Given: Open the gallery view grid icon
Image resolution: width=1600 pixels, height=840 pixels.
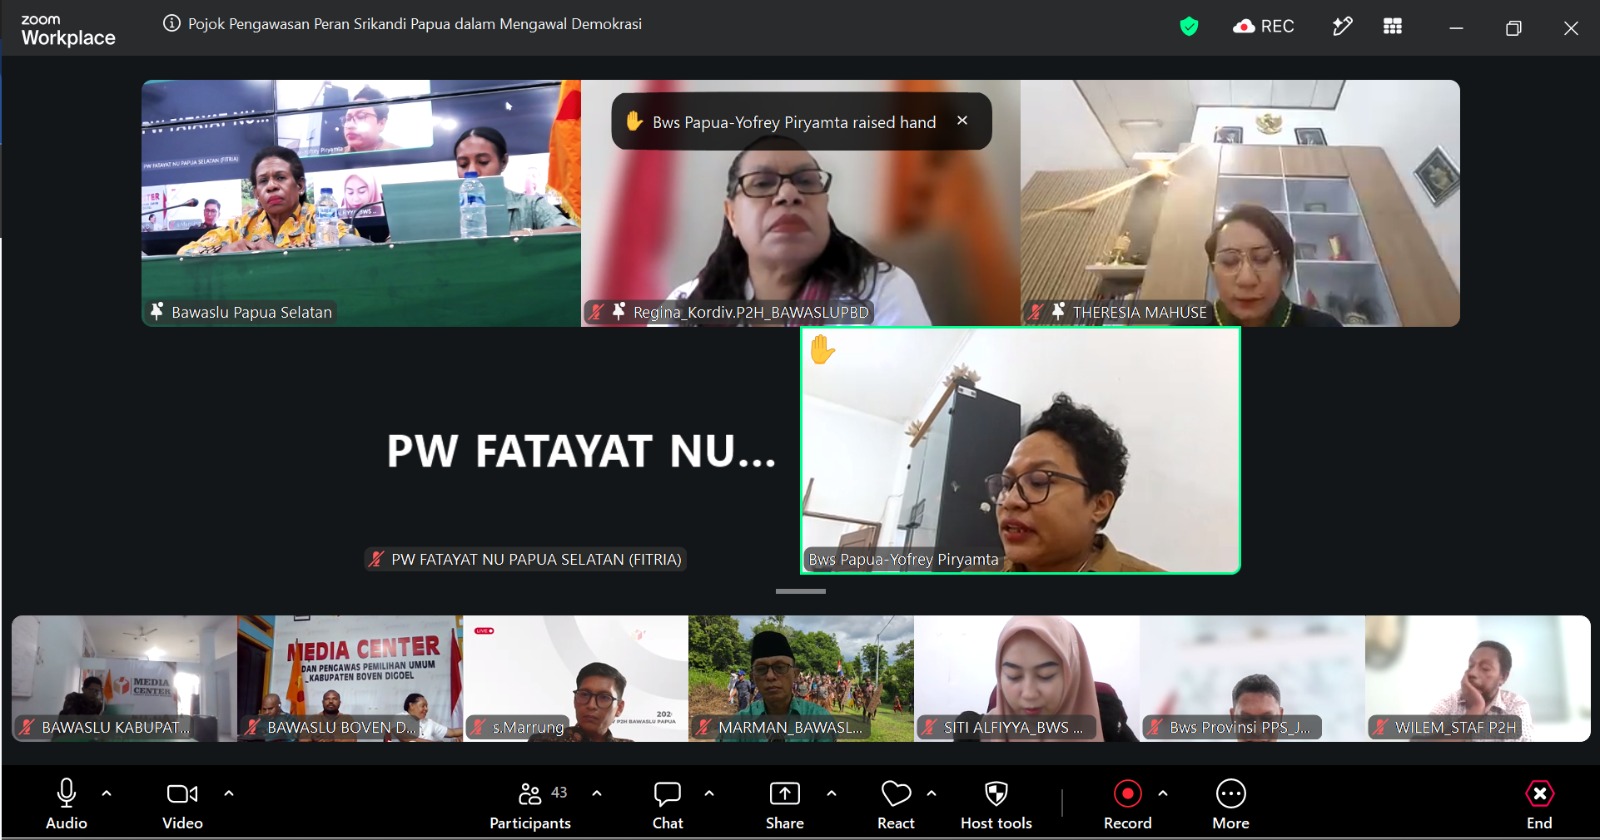Looking at the screenshot, I should [x=1392, y=26].
